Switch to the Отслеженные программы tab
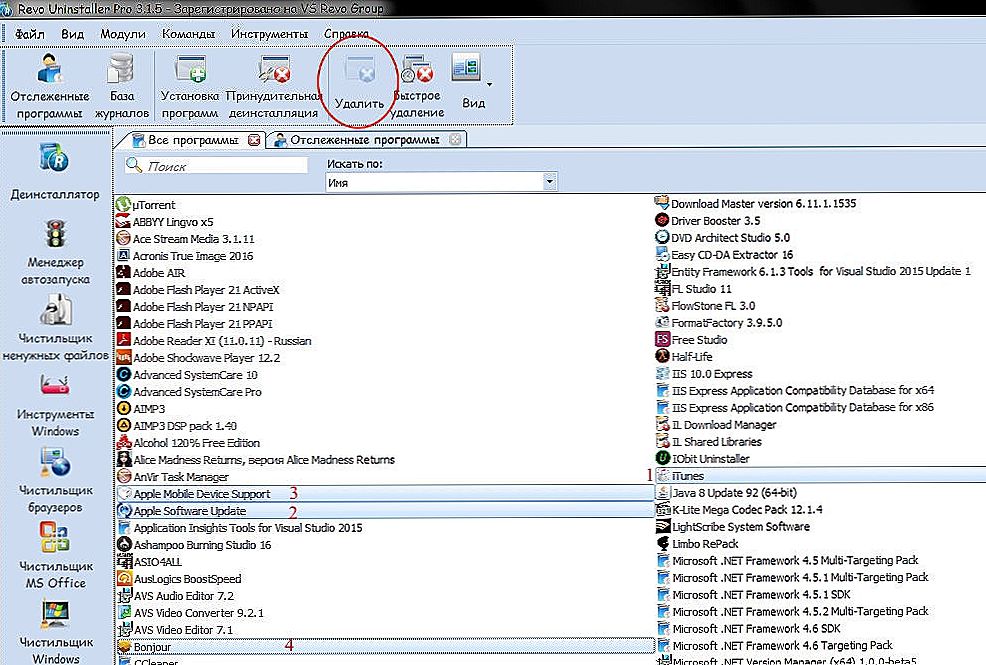Viewport: 986px width, 665px height. (364, 140)
